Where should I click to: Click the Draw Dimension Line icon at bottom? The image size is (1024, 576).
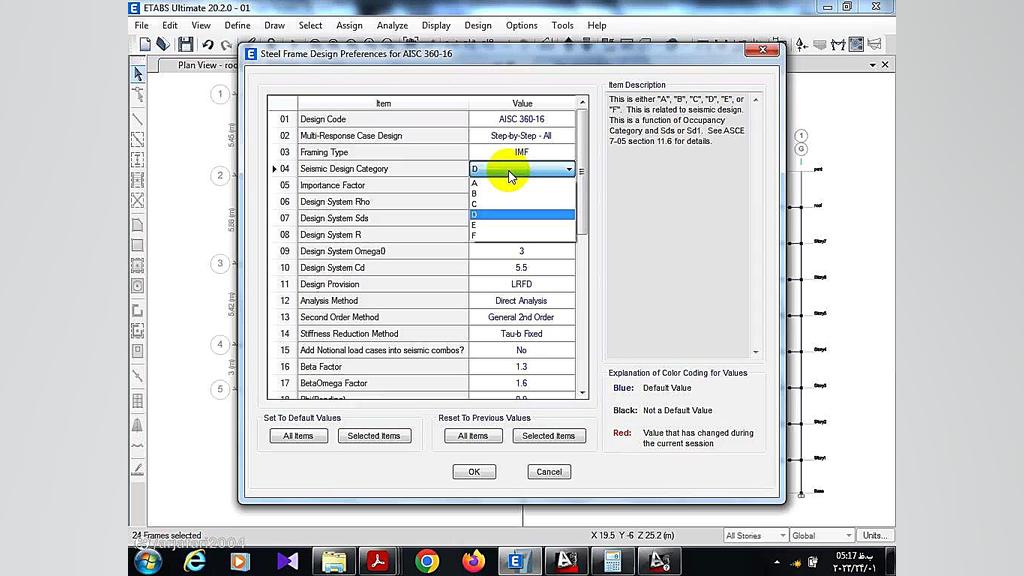(138, 468)
